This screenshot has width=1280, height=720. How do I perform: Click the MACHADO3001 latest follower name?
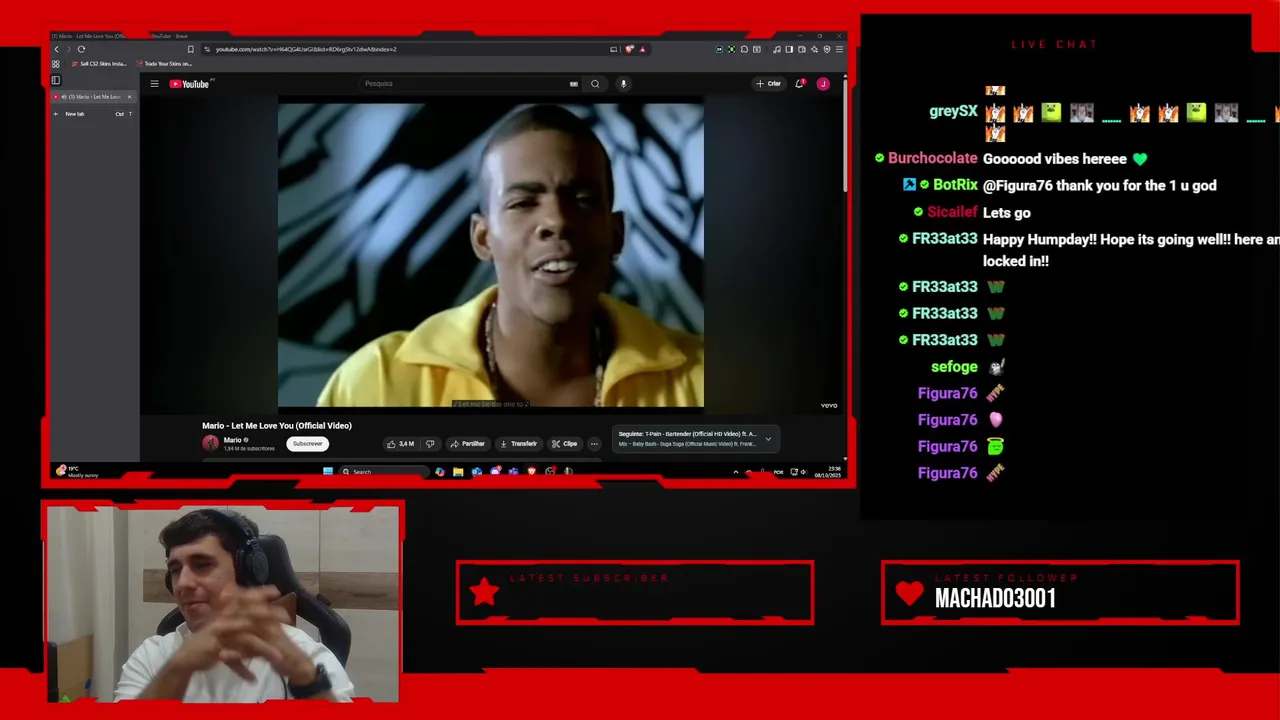click(995, 599)
